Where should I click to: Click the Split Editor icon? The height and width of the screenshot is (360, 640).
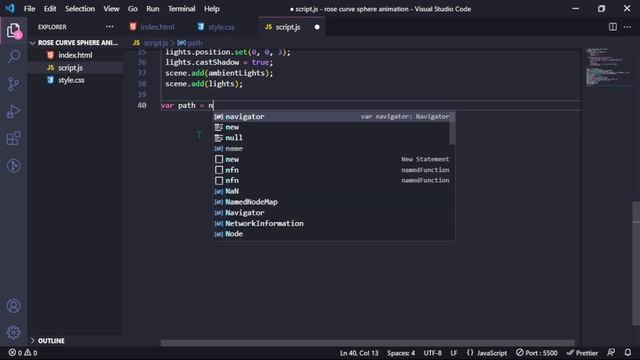coord(613,27)
